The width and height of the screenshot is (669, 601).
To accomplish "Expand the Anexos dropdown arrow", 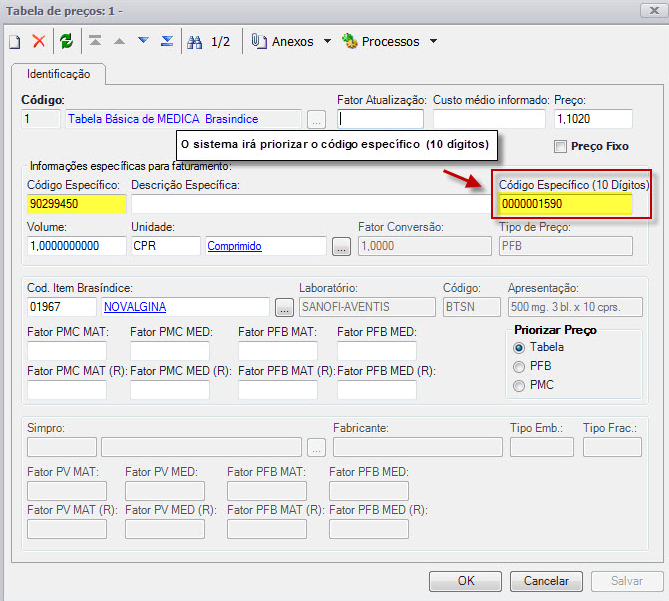I will tap(327, 41).
